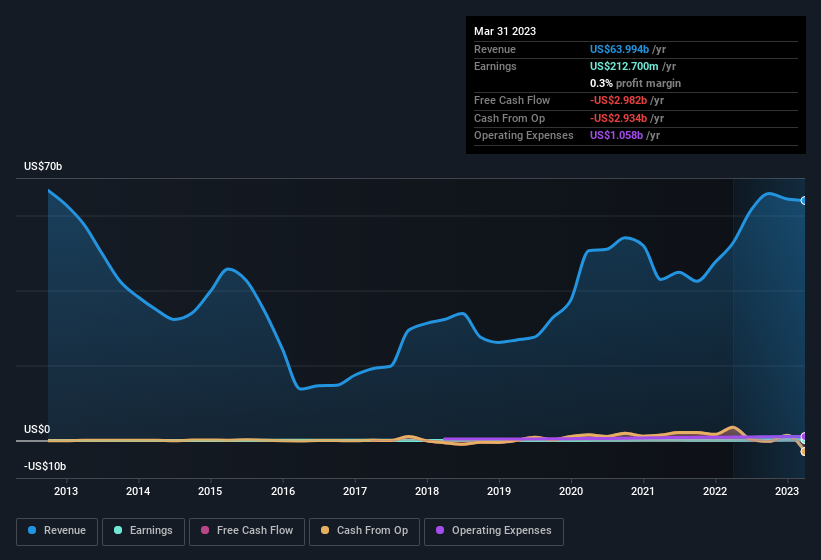This screenshot has height=560, width=821.
Task: Click the -US$2.934b cash from op value
Action: (x=618, y=118)
